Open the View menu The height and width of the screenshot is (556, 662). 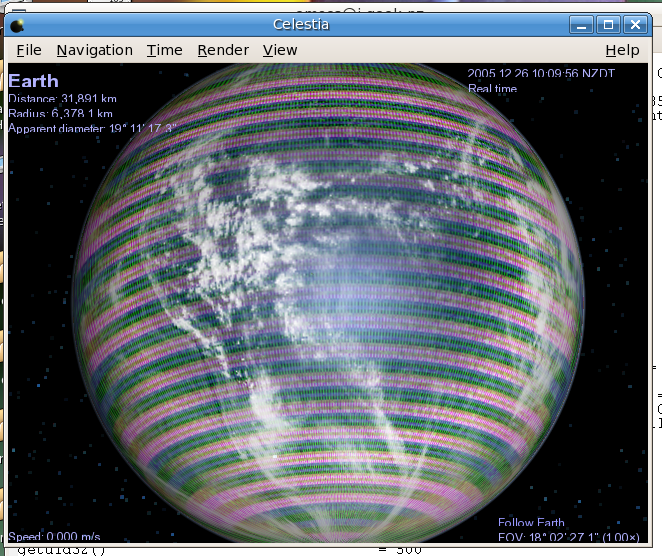click(280, 50)
